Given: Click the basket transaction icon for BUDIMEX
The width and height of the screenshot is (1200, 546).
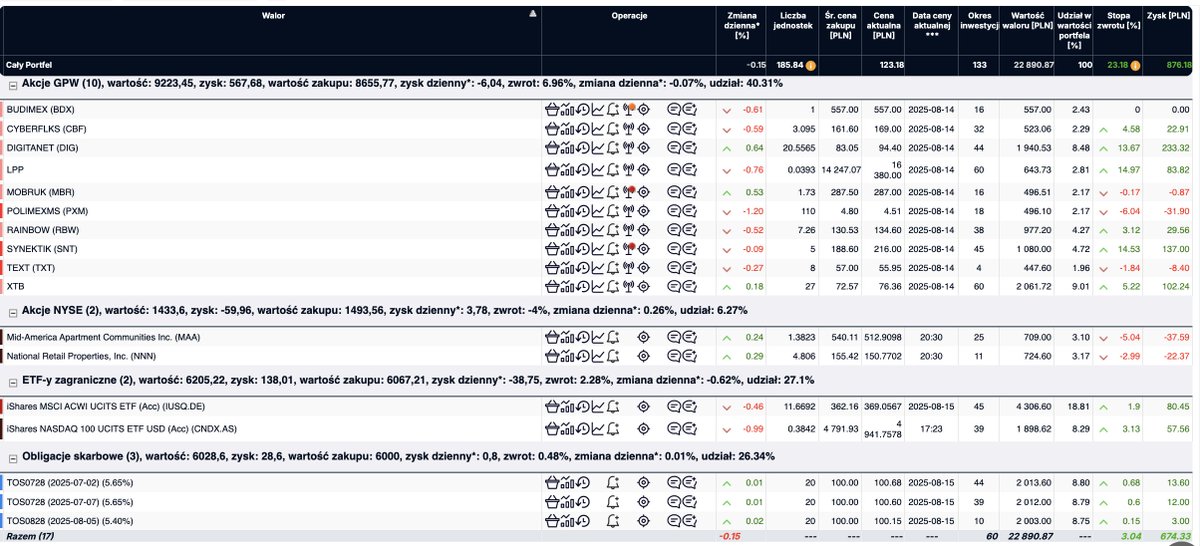Looking at the screenshot, I should pyautogui.click(x=551, y=109).
